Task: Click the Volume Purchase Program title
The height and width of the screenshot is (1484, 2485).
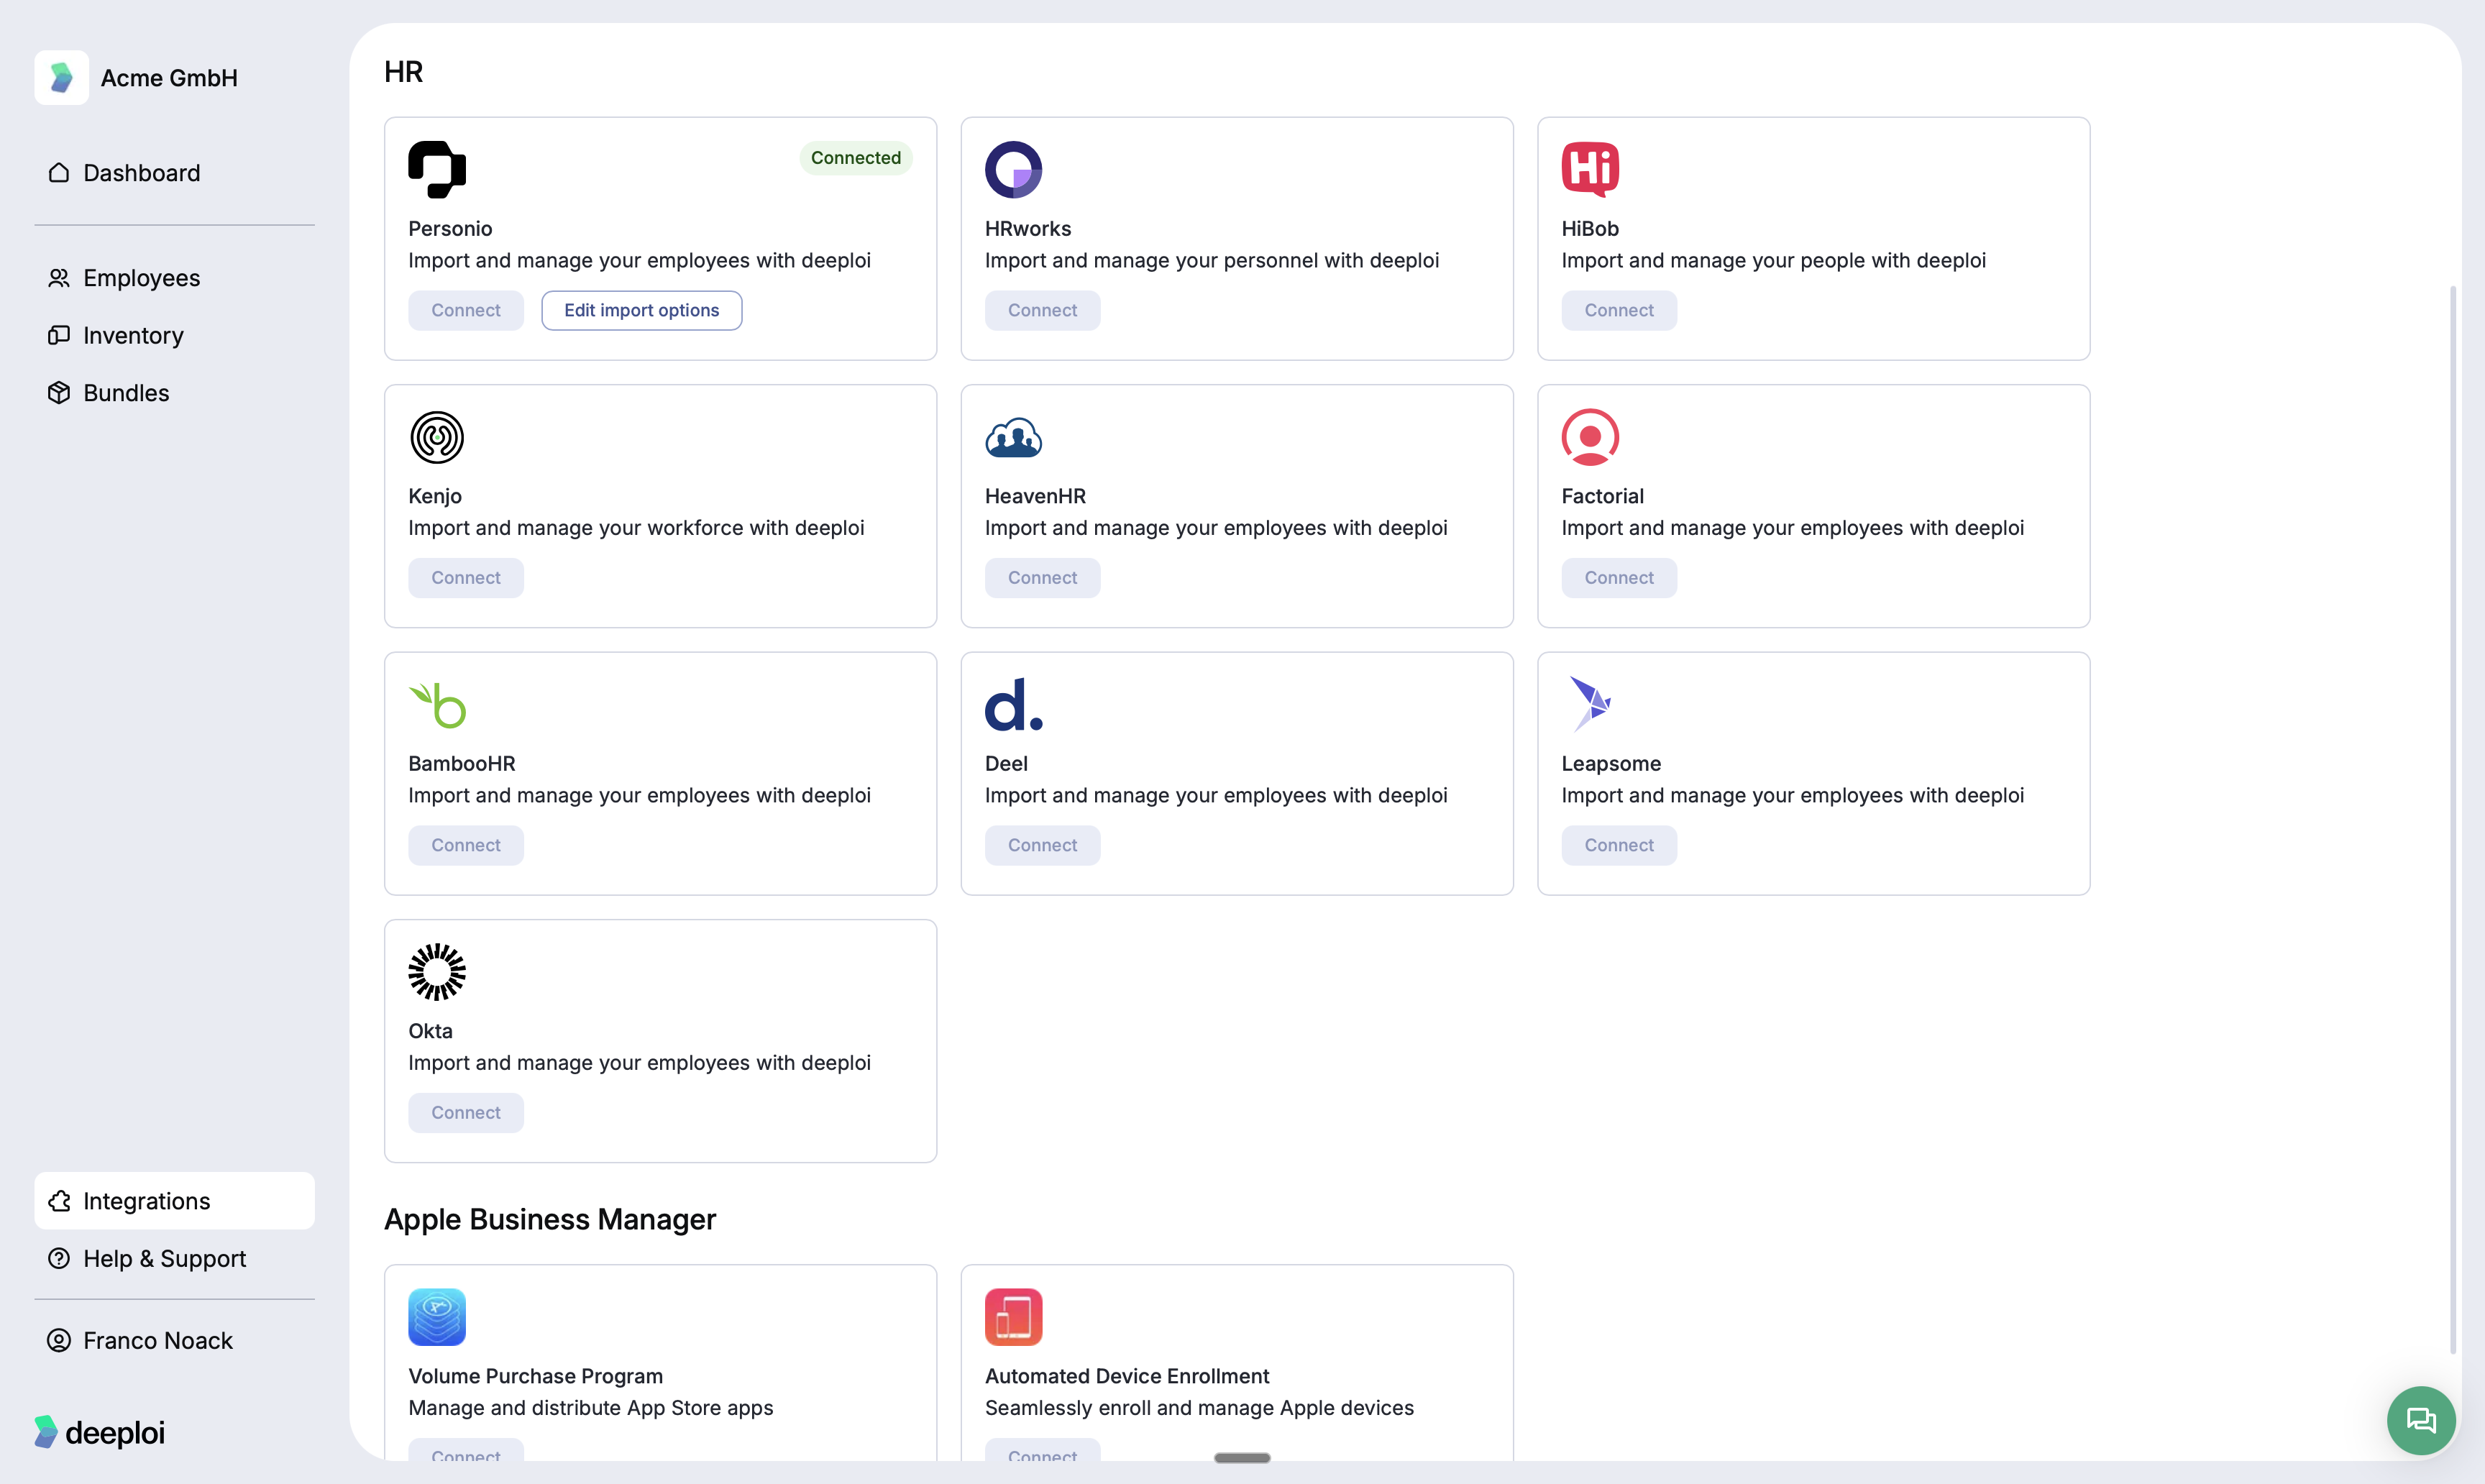Action: point(536,1376)
